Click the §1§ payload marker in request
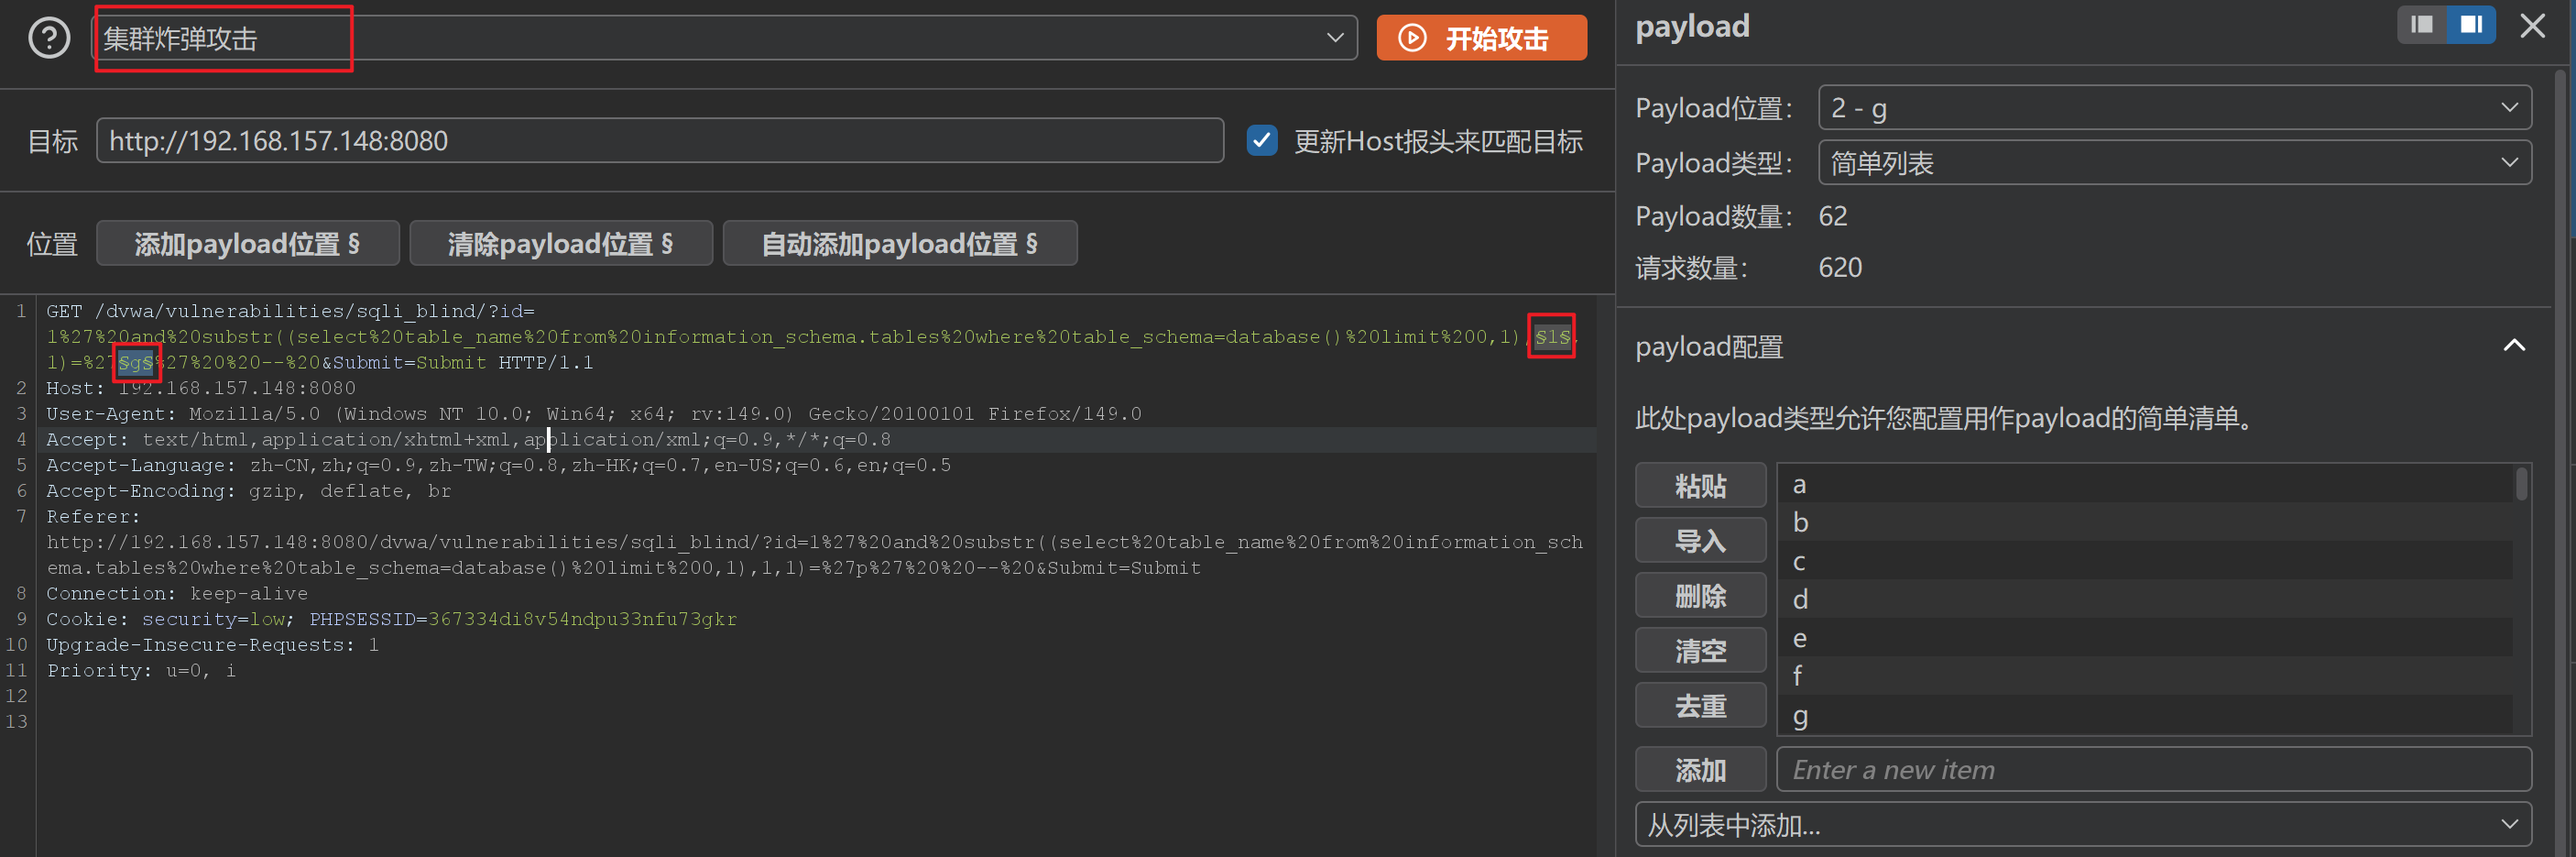2576x857 pixels. pos(1552,337)
